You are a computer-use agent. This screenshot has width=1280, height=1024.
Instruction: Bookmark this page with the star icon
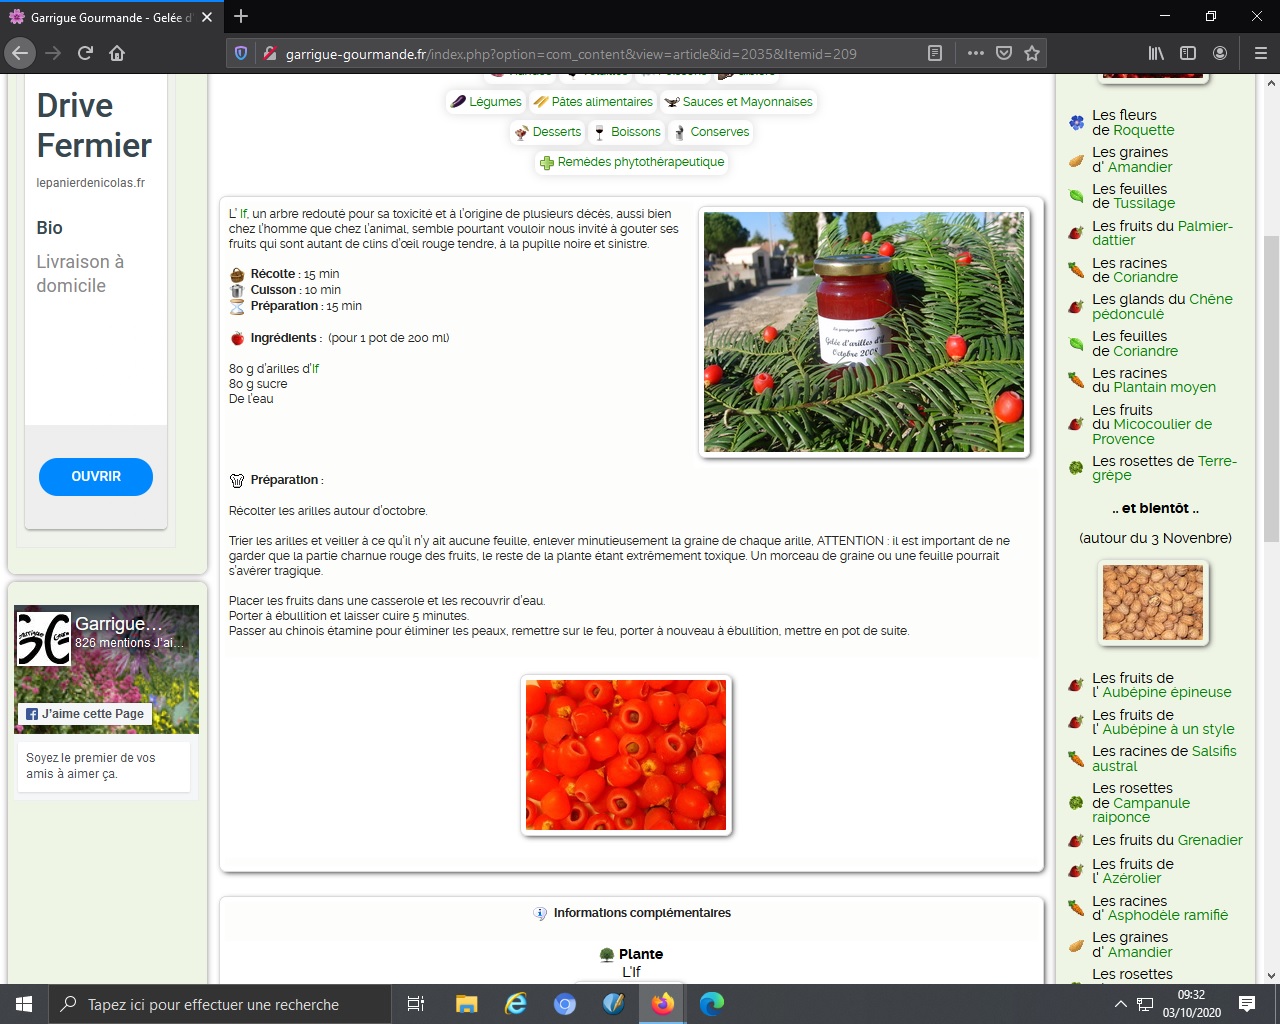coord(1032,53)
